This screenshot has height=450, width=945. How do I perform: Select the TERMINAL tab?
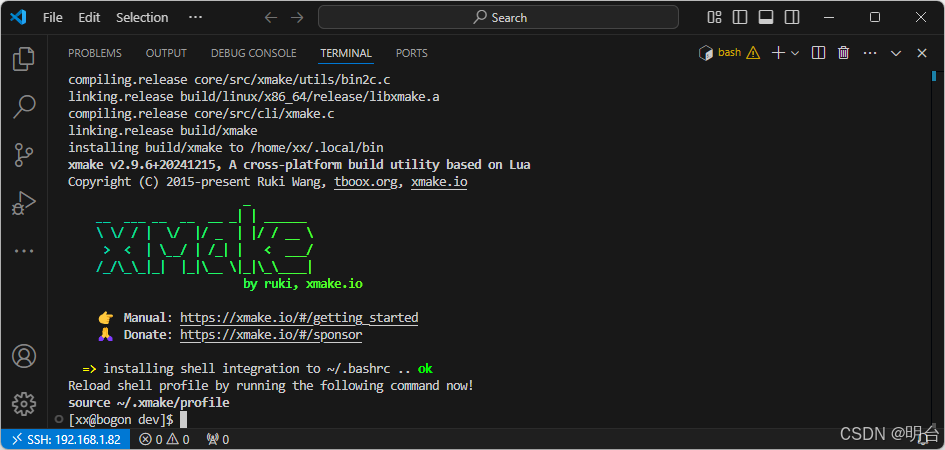[x=346, y=53]
